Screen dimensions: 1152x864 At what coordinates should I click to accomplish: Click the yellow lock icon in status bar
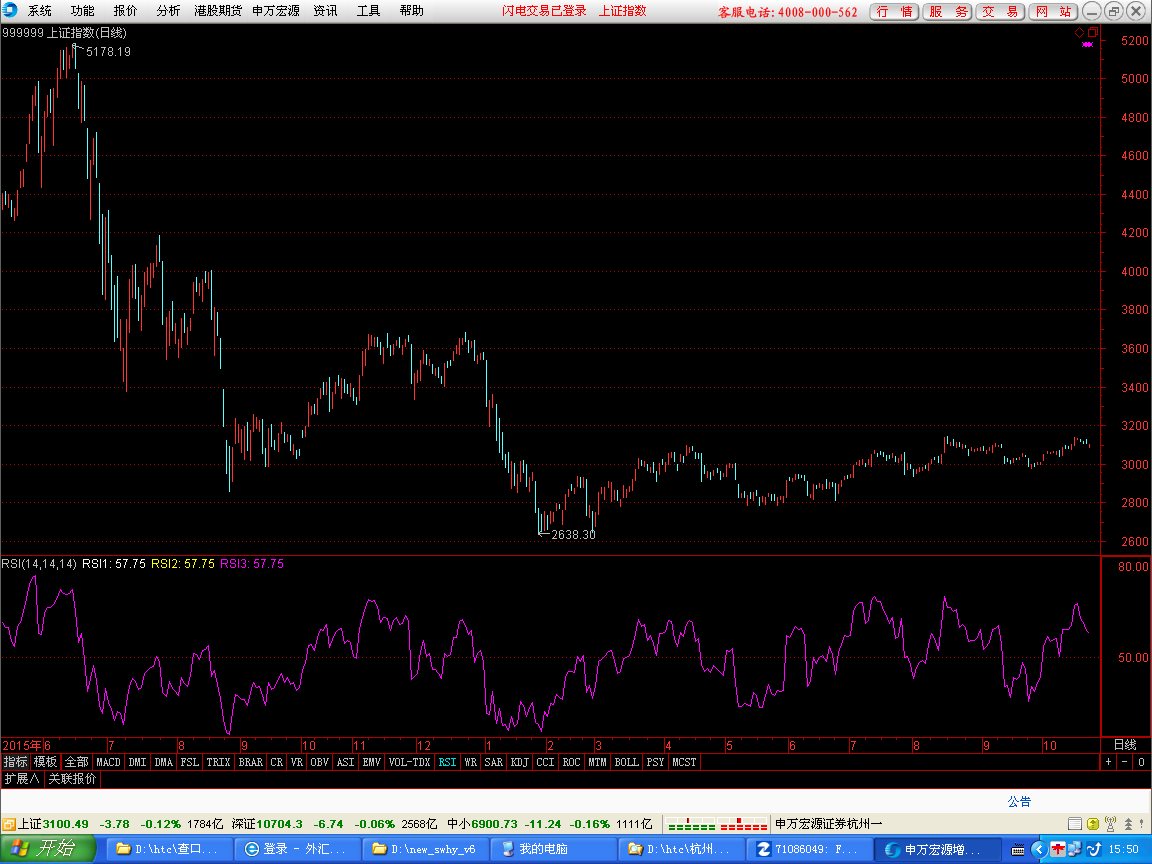click(1092, 824)
